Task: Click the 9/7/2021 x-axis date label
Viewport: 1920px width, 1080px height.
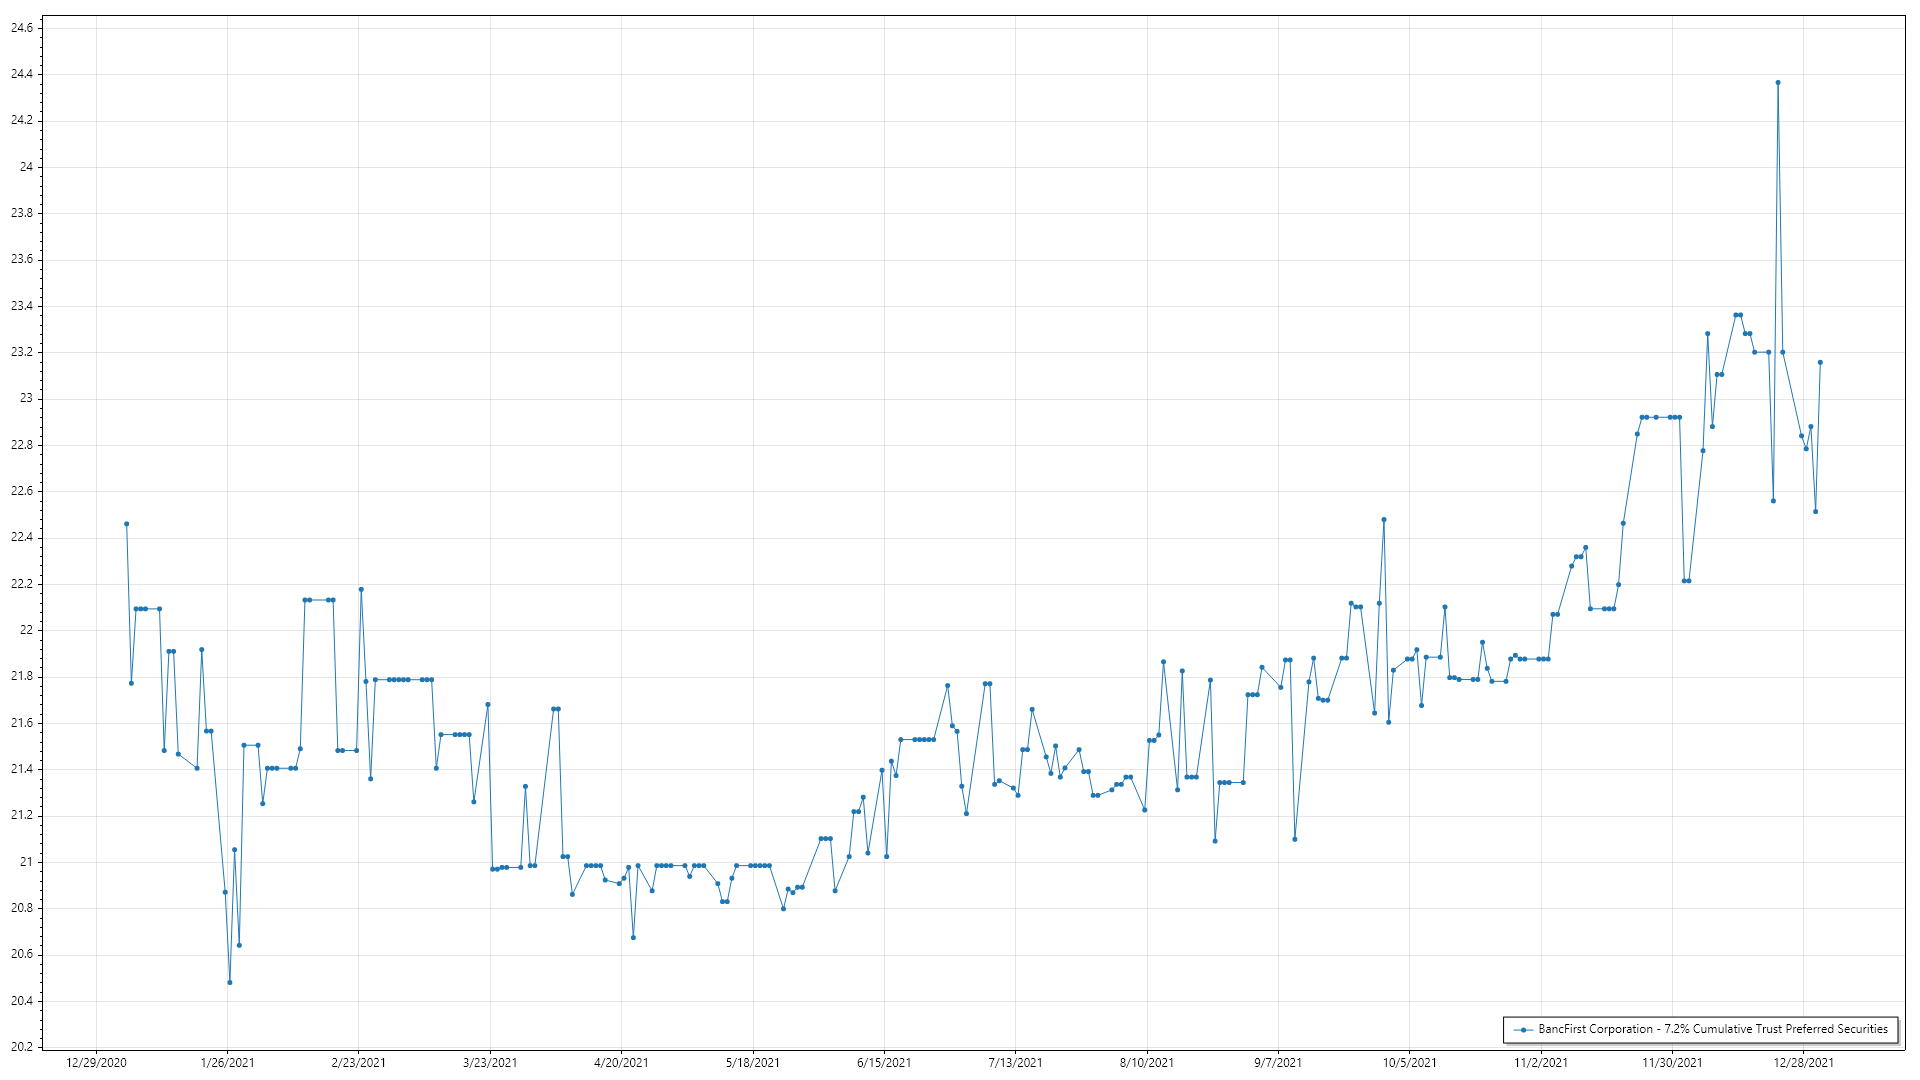Action: (1278, 1063)
